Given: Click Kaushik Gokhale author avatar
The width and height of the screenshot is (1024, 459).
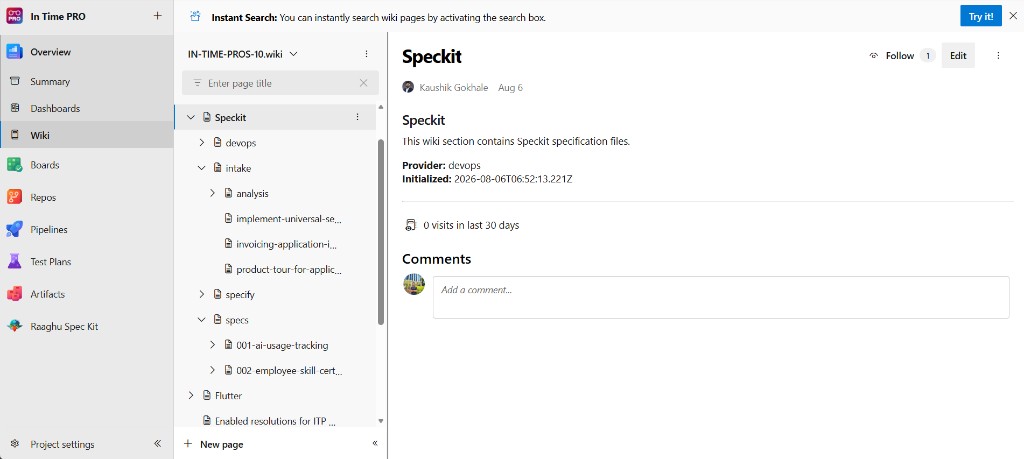Looking at the screenshot, I should pyautogui.click(x=408, y=87).
